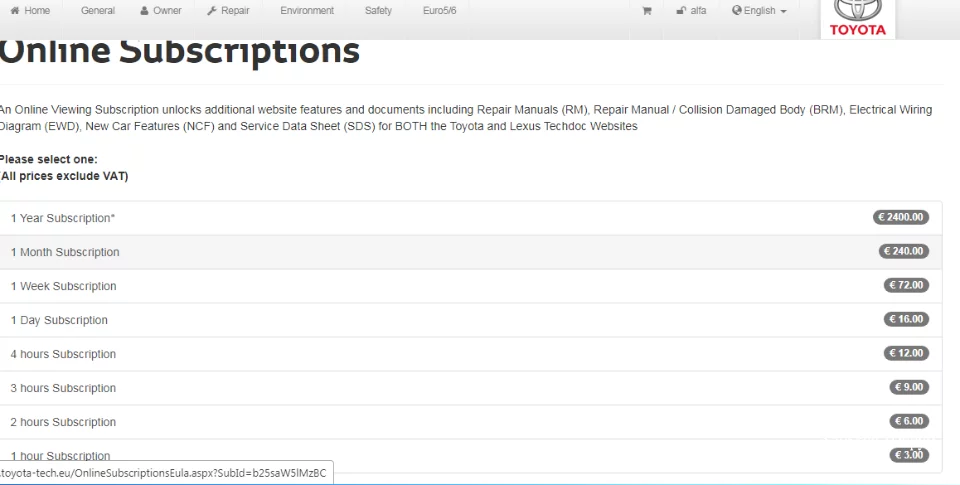Click the unlock icon beside alfa

(x=681, y=10)
